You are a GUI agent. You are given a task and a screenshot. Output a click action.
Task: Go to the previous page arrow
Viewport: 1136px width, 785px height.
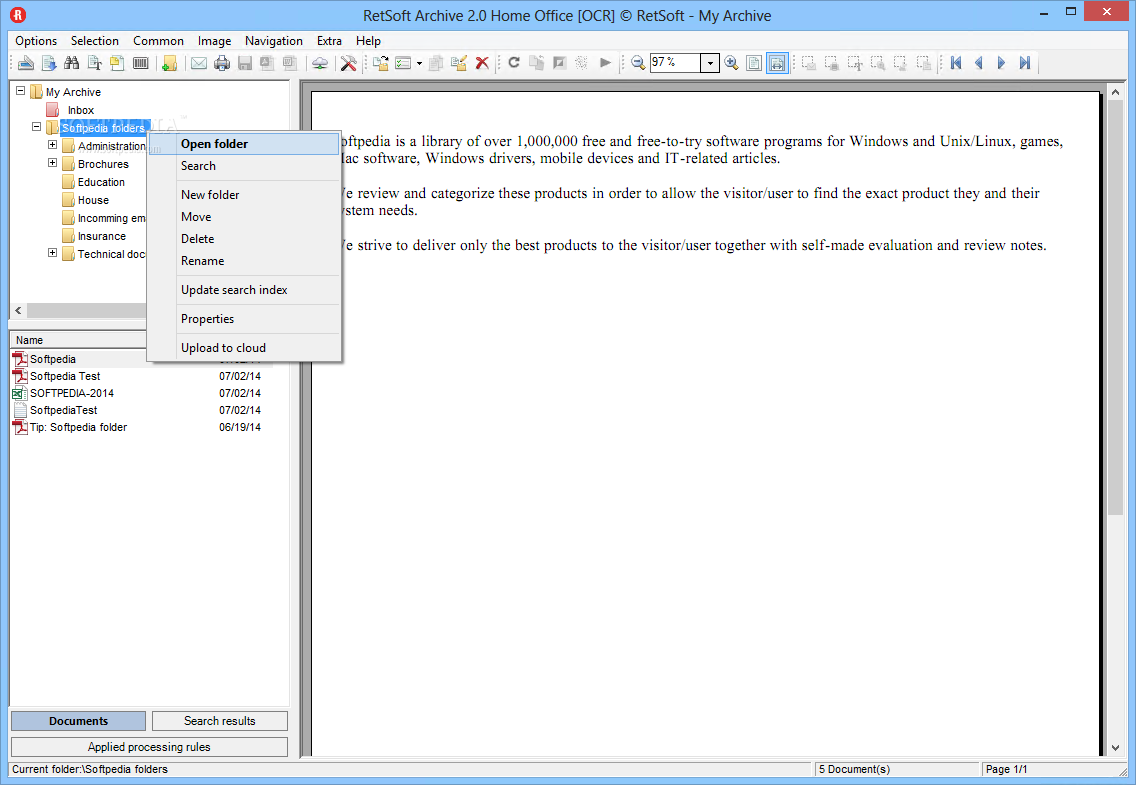[979, 63]
